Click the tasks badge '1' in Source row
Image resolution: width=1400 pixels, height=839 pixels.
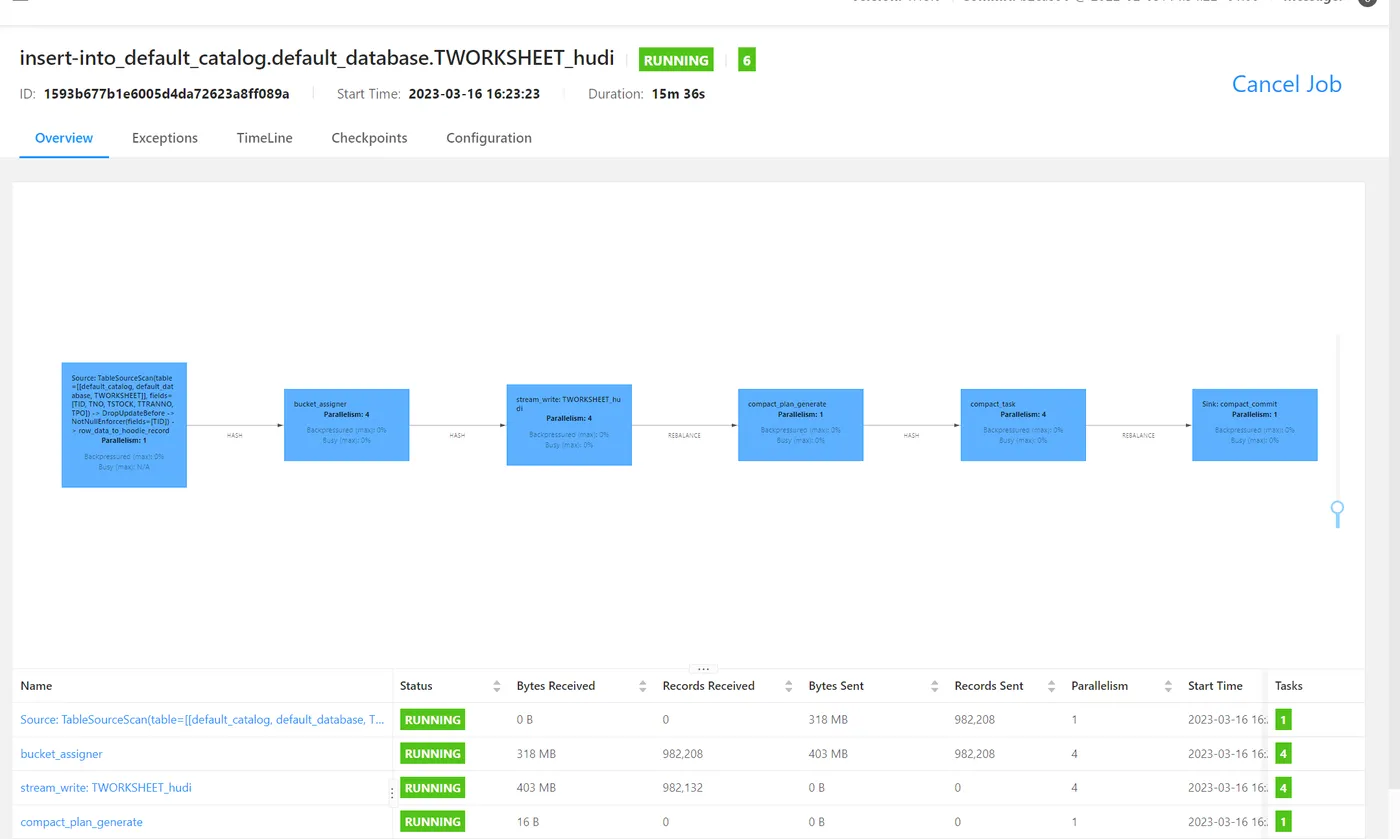(1283, 720)
